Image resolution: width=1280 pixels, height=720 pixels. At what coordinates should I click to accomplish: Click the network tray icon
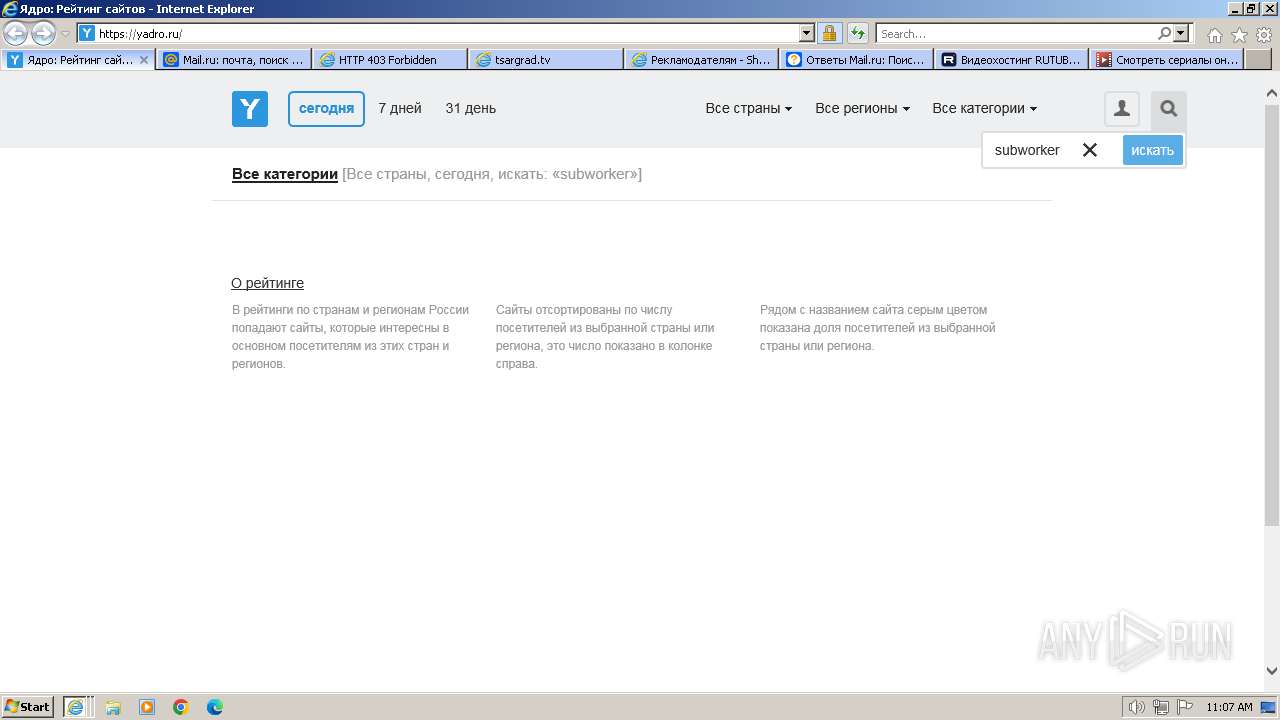1161,707
